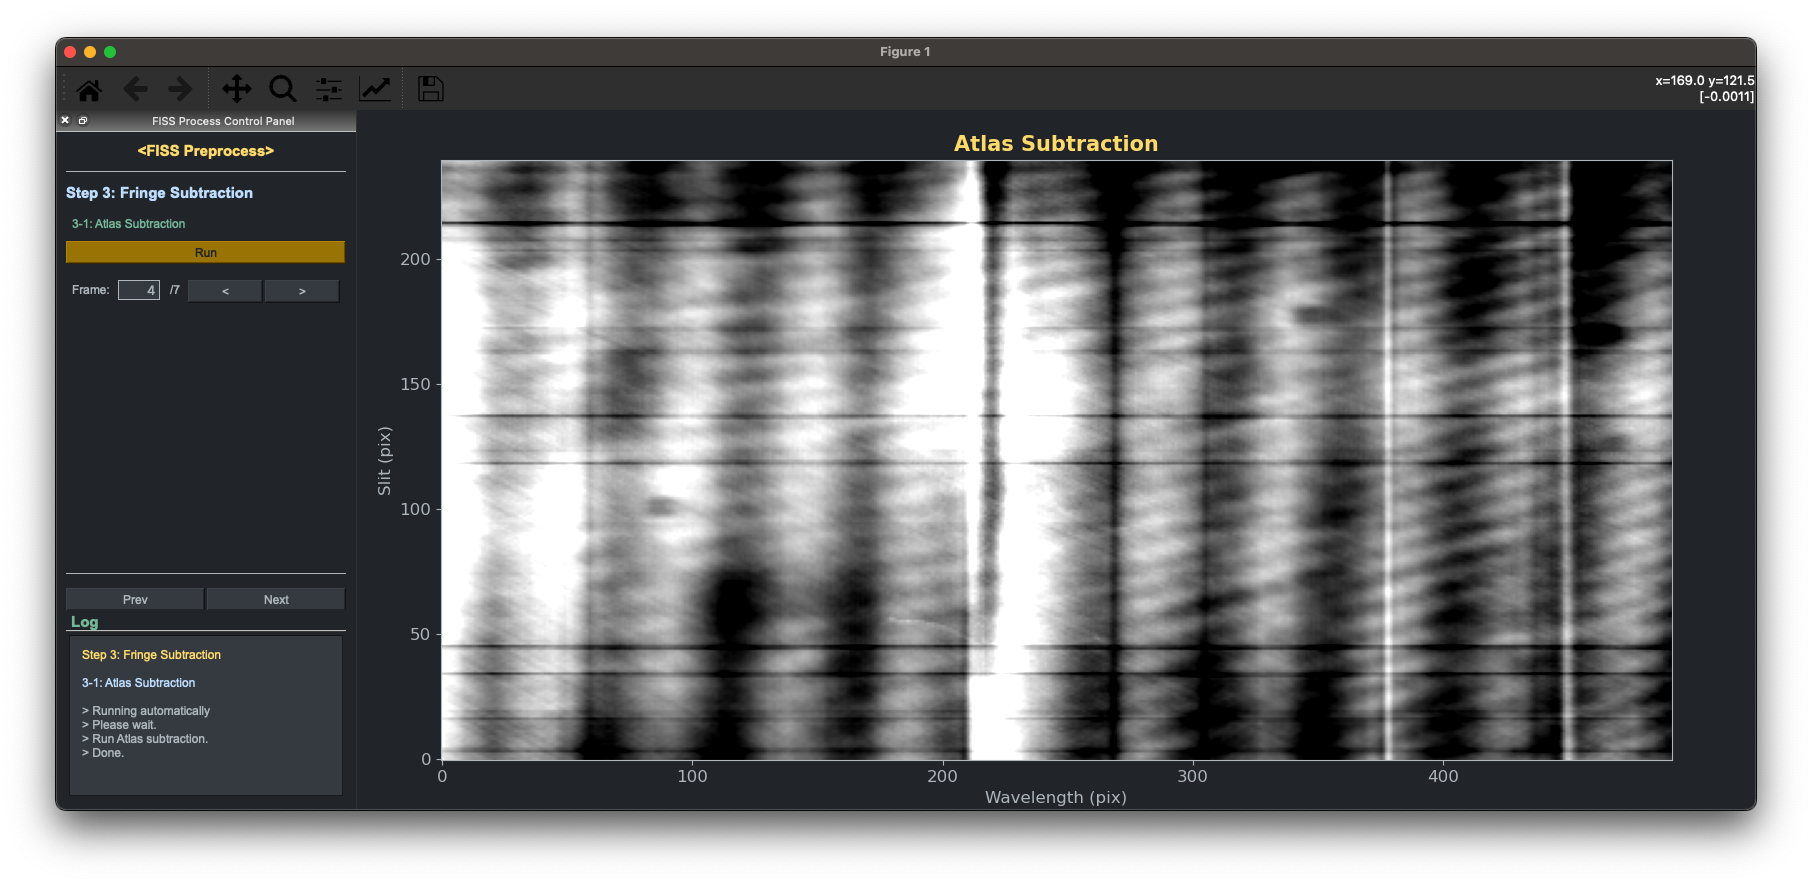Reset the view with the Home icon
The height and width of the screenshot is (884, 1812).
[x=89, y=89]
